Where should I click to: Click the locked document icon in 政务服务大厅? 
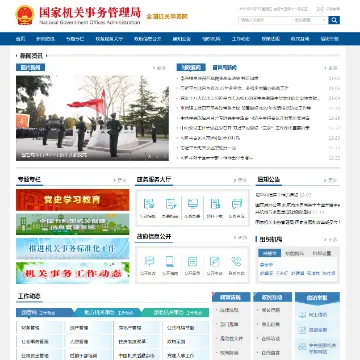click(215, 204)
